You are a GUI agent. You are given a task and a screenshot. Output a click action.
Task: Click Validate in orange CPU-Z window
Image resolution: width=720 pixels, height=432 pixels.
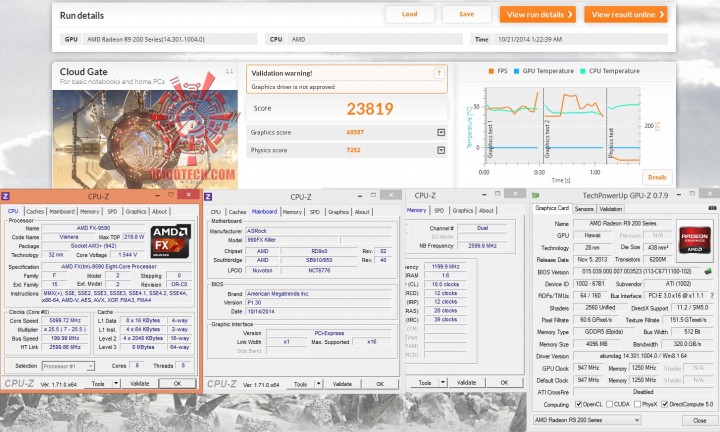click(x=140, y=383)
